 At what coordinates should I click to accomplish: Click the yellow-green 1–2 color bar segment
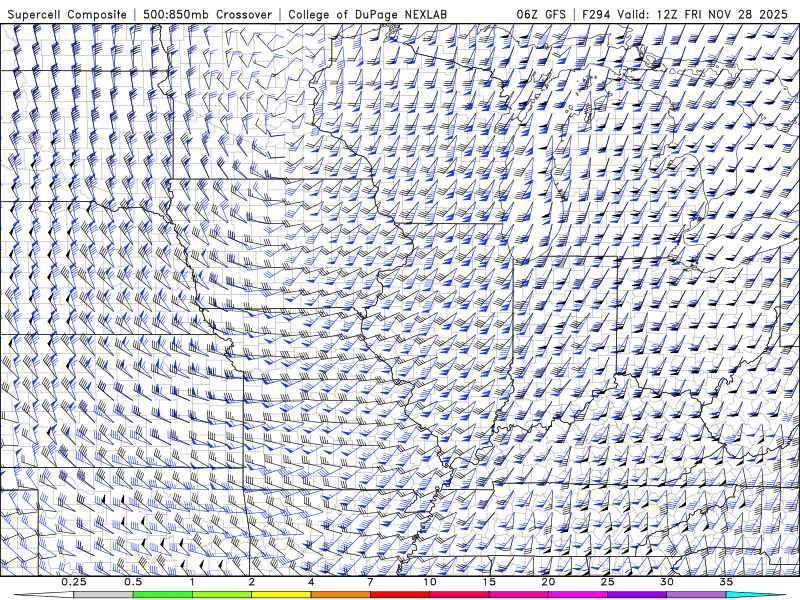tap(222, 594)
